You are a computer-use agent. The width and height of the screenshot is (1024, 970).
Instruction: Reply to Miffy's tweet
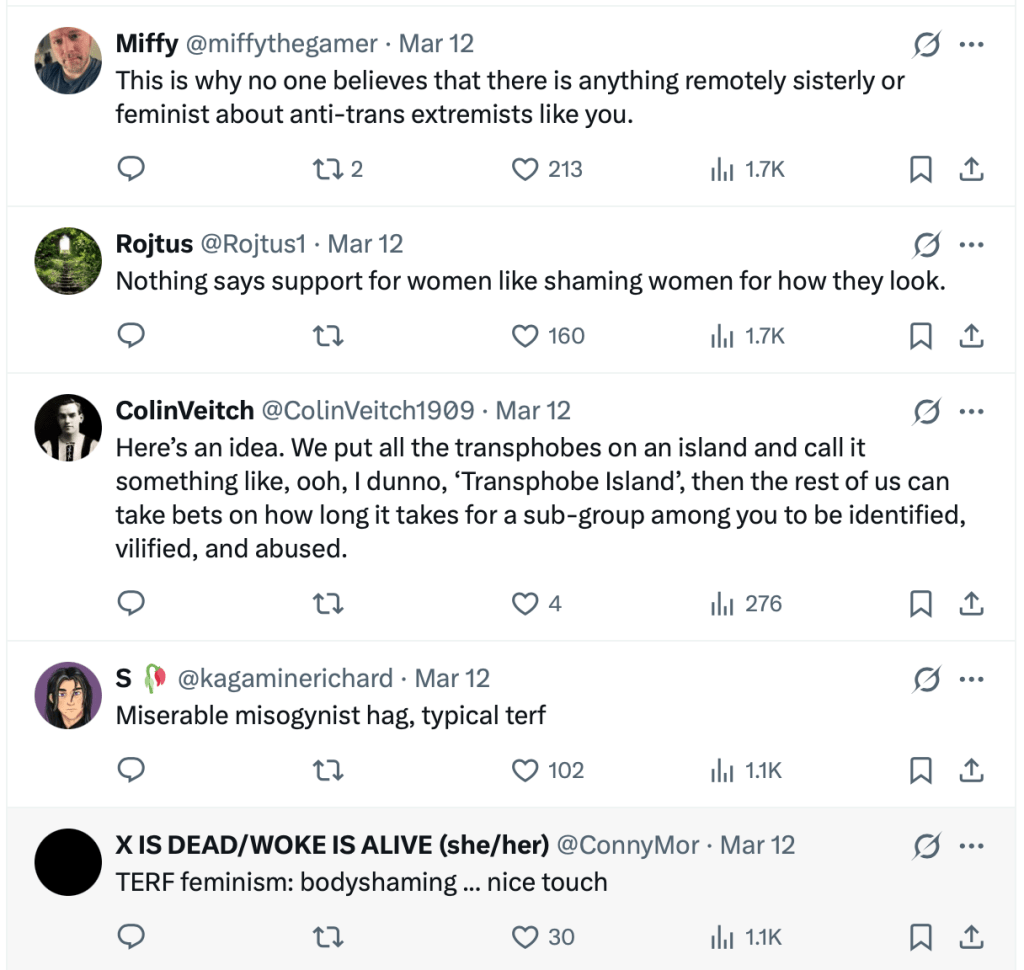tap(132, 170)
